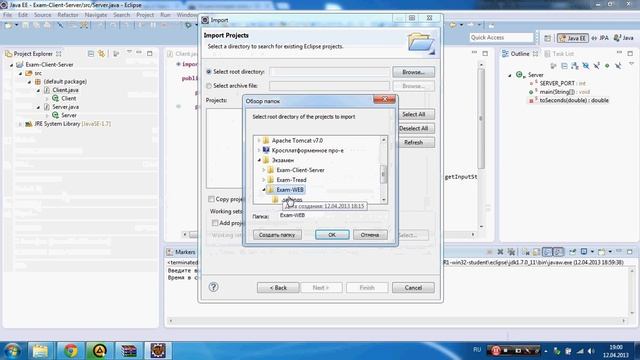Select Exam-Tread folder in the tree

pos(291,180)
